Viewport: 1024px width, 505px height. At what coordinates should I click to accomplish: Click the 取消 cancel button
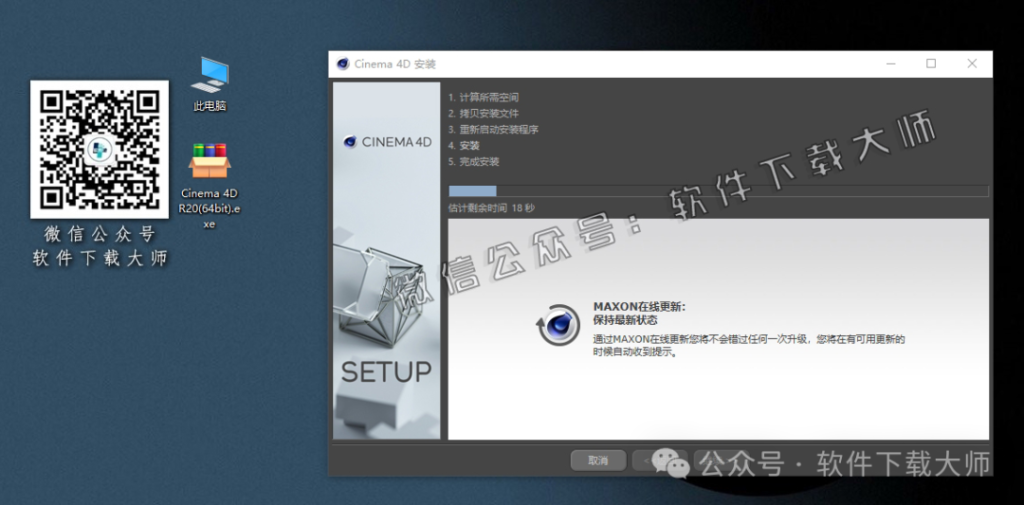598,461
